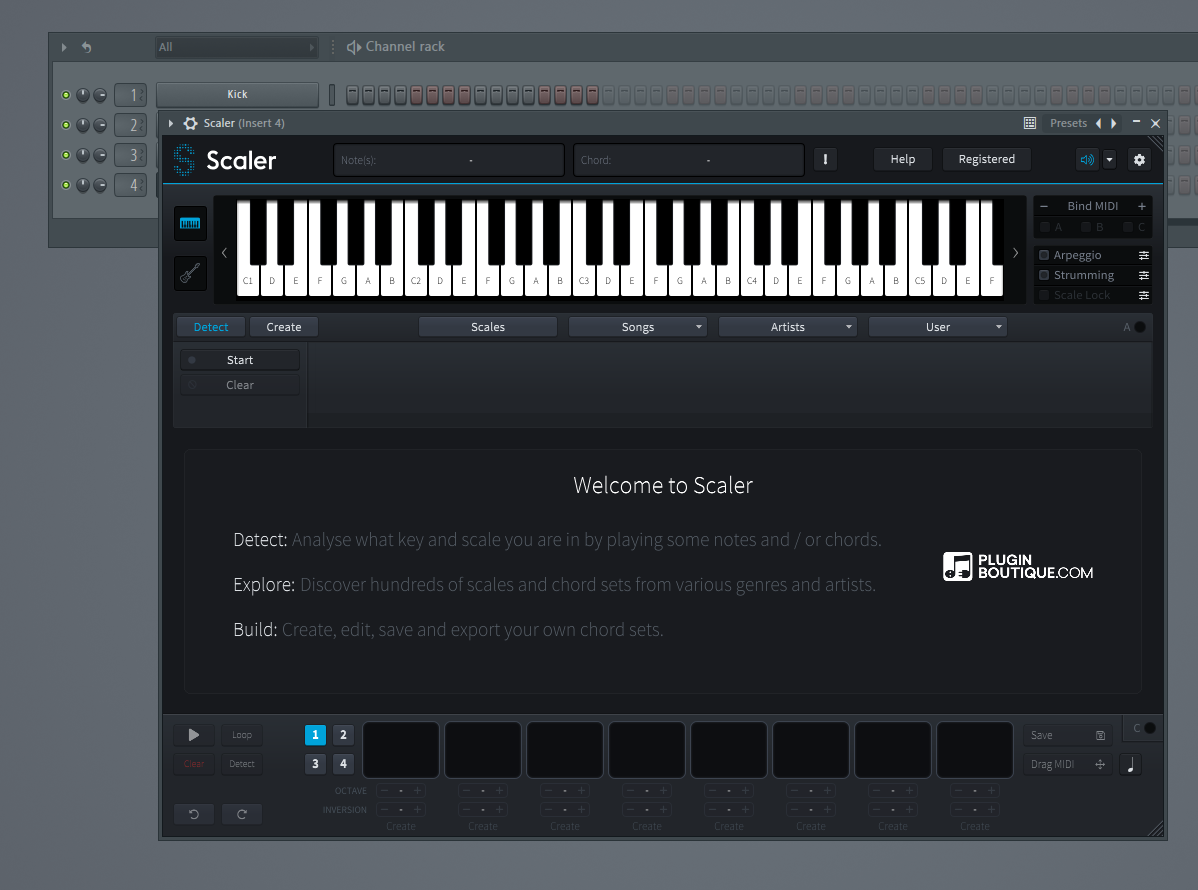Open the Songs dropdown
Image resolution: width=1198 pixels, height=890 pixels.
click(x=638, y=327)
